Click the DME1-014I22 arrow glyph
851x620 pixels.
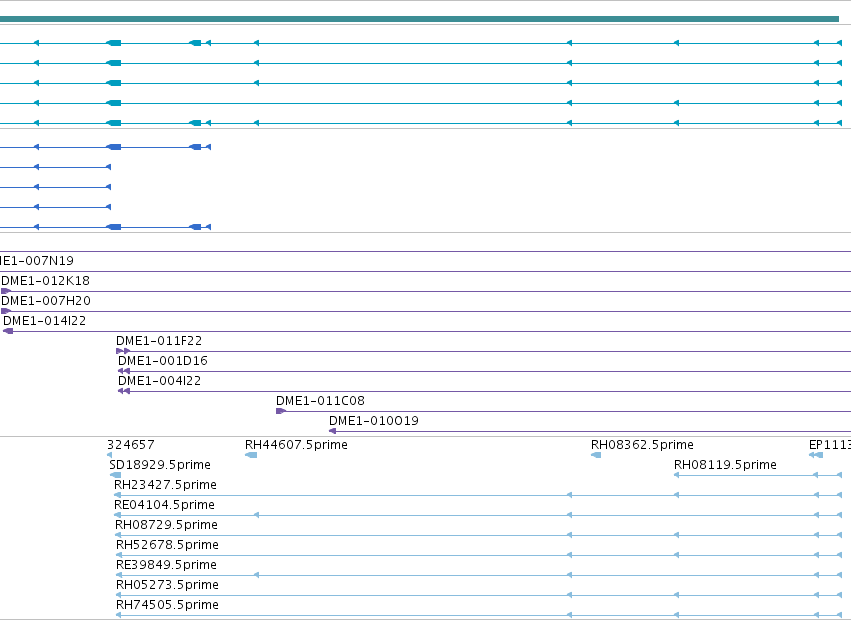pos(8,331)
